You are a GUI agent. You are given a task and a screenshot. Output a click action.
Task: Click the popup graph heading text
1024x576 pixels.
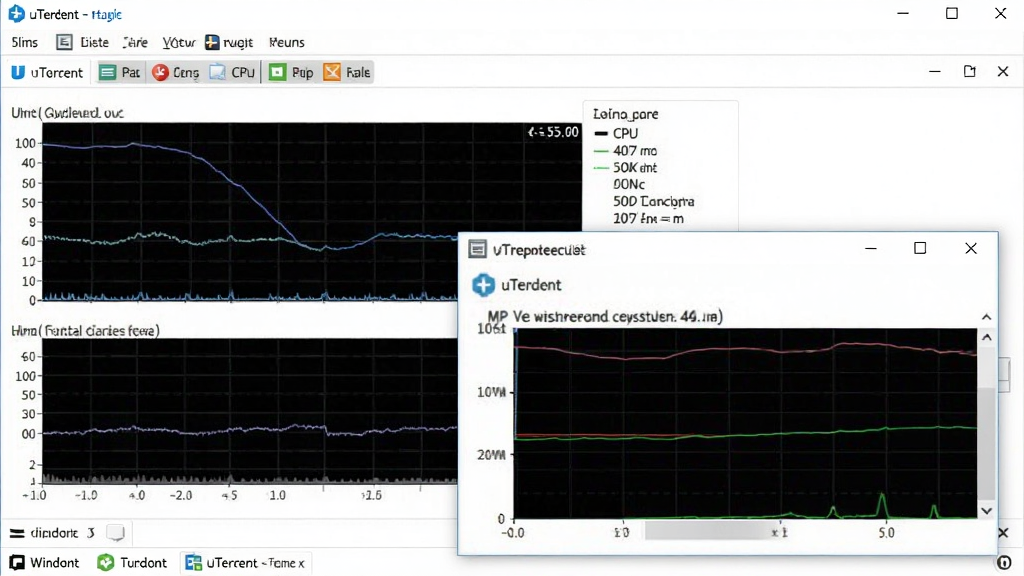[x=605, y=317]
